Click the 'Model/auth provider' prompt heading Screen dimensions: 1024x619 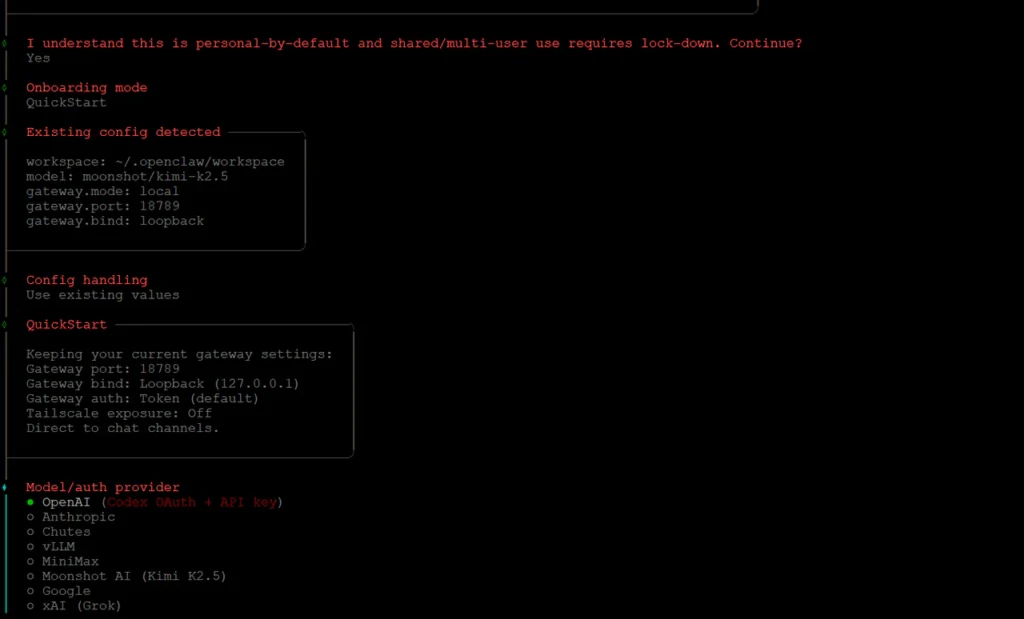coord(103,487)
